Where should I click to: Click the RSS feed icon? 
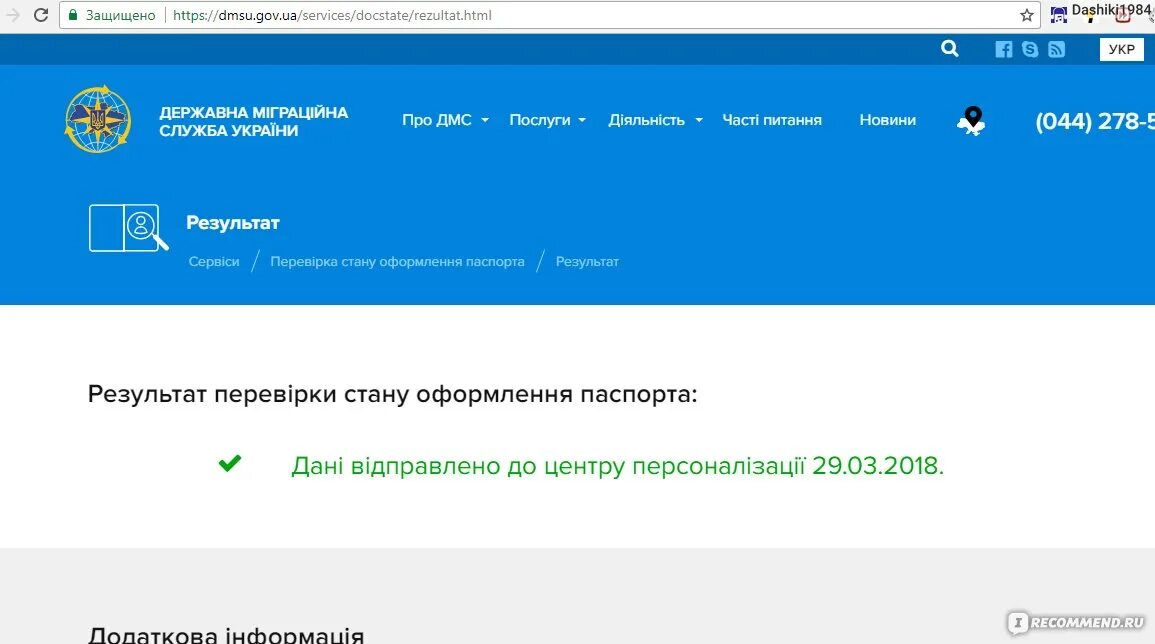1056,48
